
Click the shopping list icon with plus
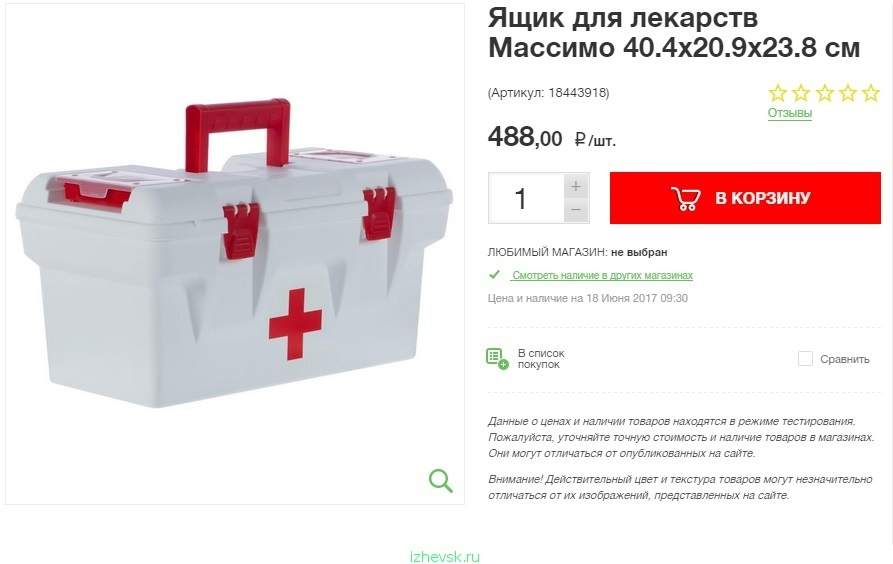(497, 359)
